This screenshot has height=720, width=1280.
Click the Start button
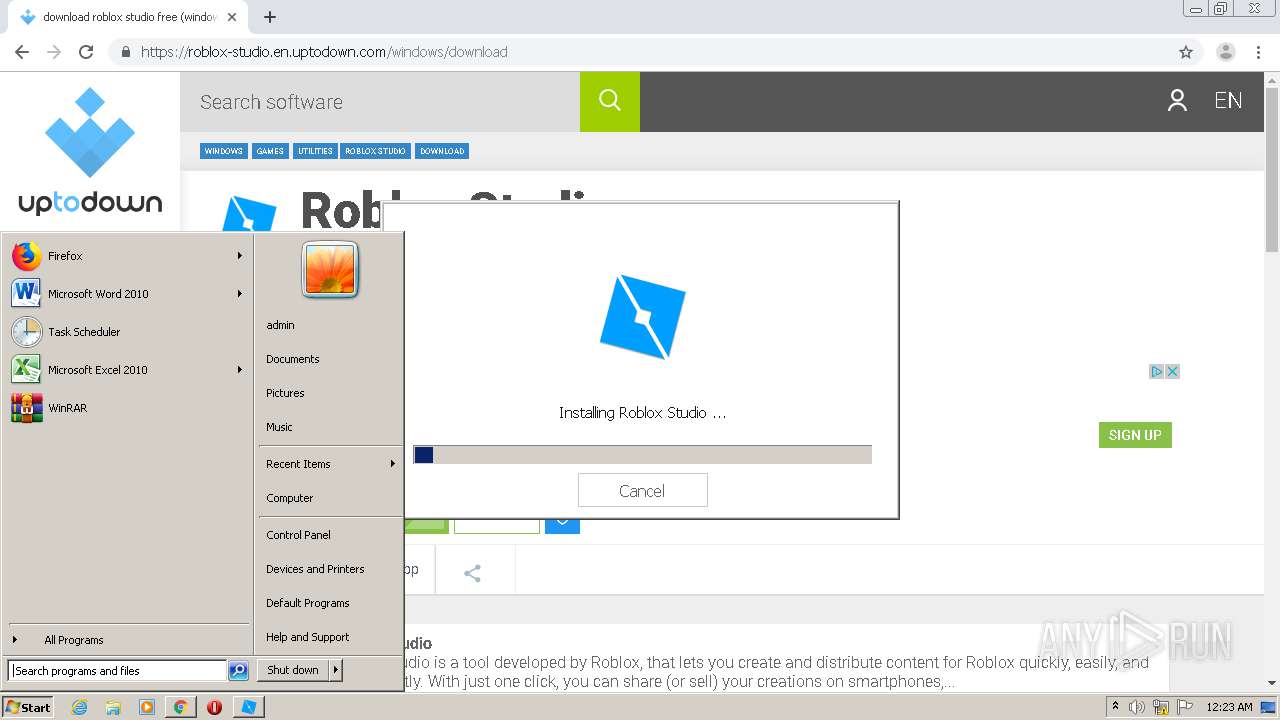[x=28, y=707]
